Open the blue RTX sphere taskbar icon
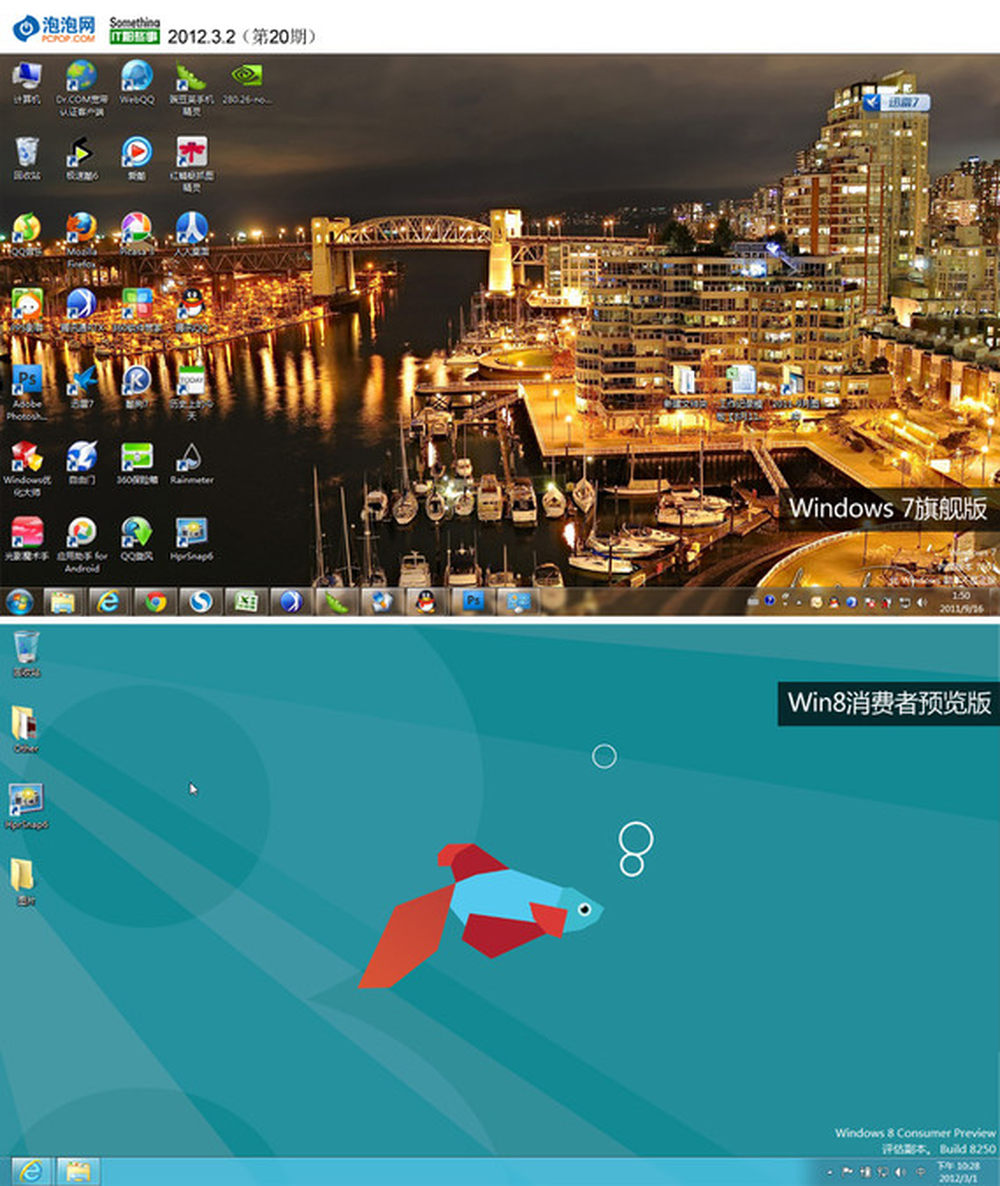The image size is (1000, 1186). (291, 602)
